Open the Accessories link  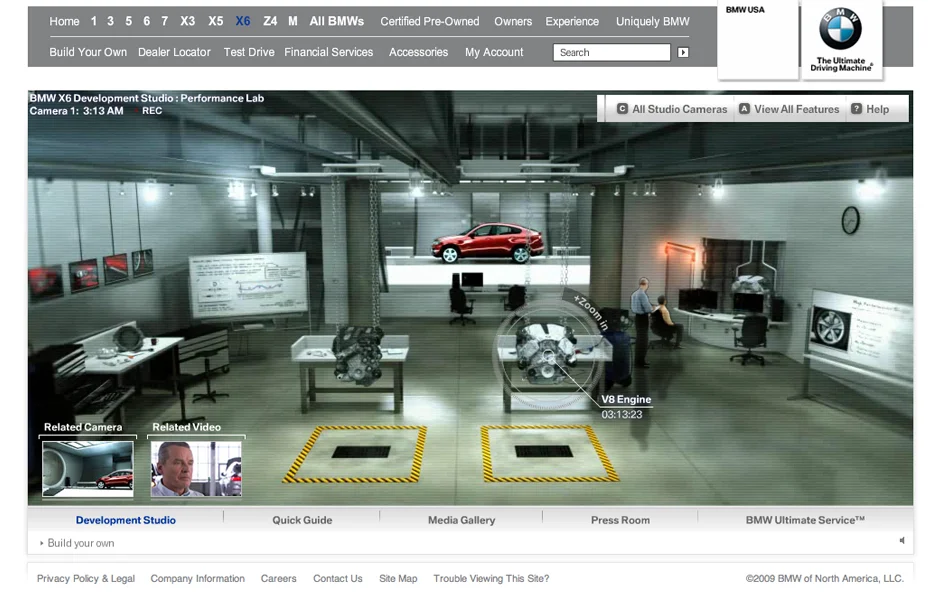418,52
